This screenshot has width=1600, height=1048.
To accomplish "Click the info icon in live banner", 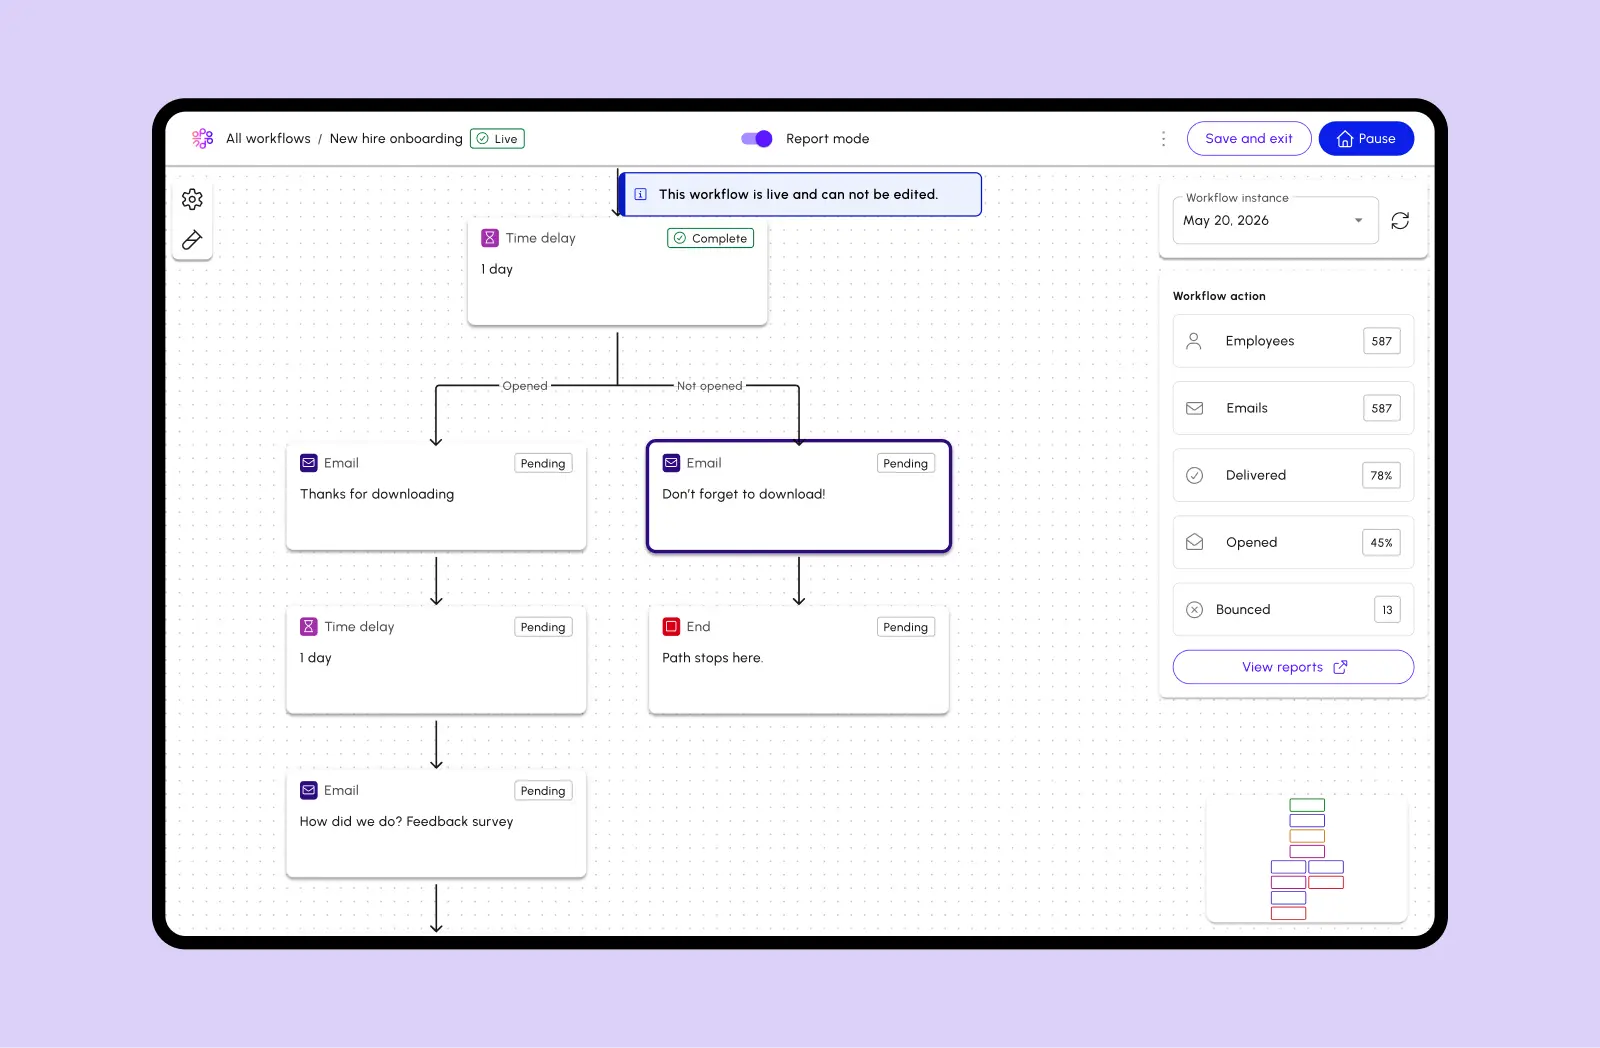I will (641, 195).
